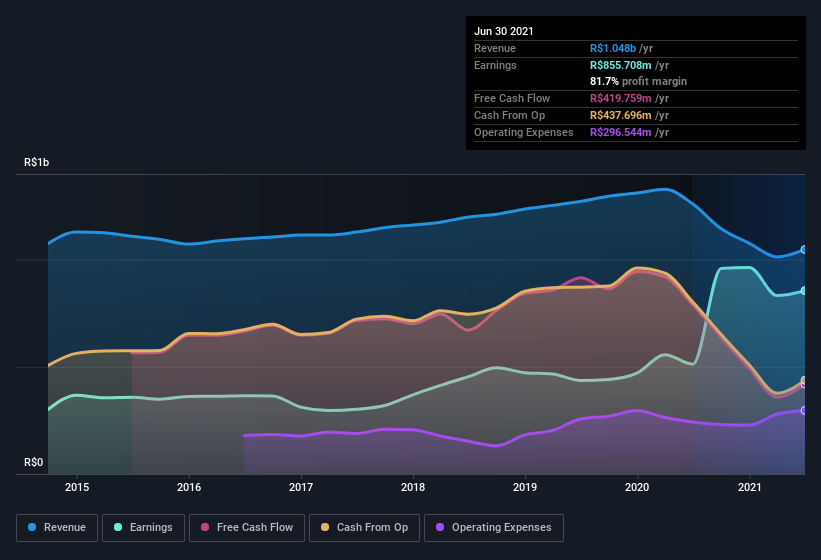The image size is (821, 560).
Task: Click the Jun 30 2021 tooltip date
Action: 504,31
